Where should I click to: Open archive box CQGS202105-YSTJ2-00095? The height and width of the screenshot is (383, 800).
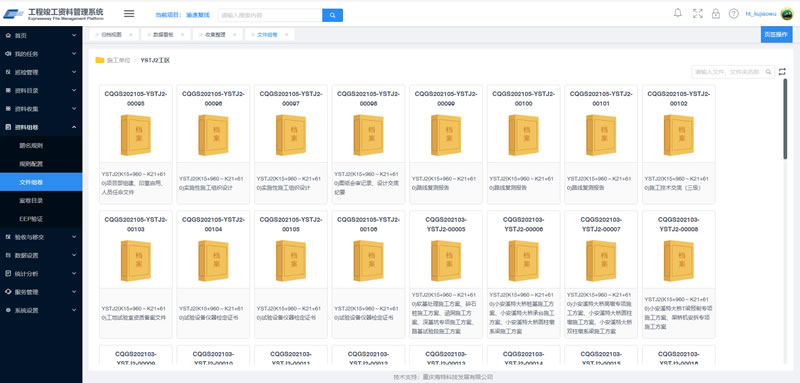click(136, 135)
